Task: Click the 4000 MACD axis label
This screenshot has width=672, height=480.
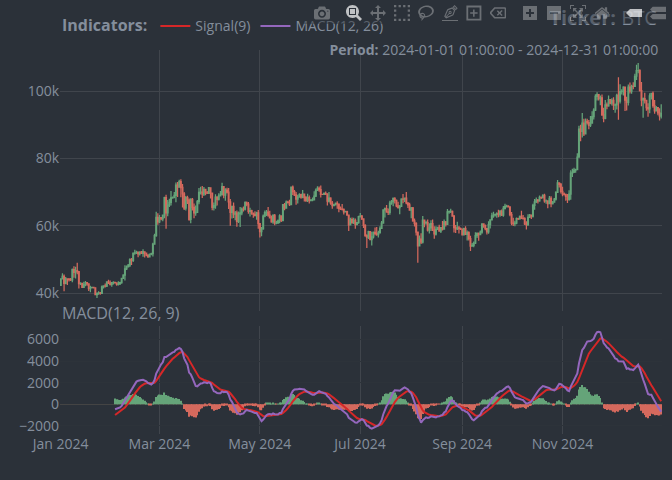Action: (x=43, y=361)
